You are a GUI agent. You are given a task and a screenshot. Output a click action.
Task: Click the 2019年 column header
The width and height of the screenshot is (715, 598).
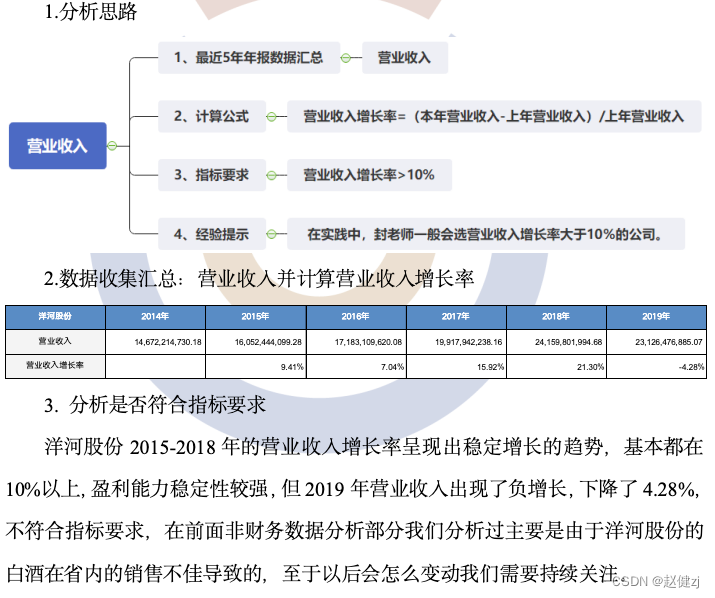[x=656, y=317]
